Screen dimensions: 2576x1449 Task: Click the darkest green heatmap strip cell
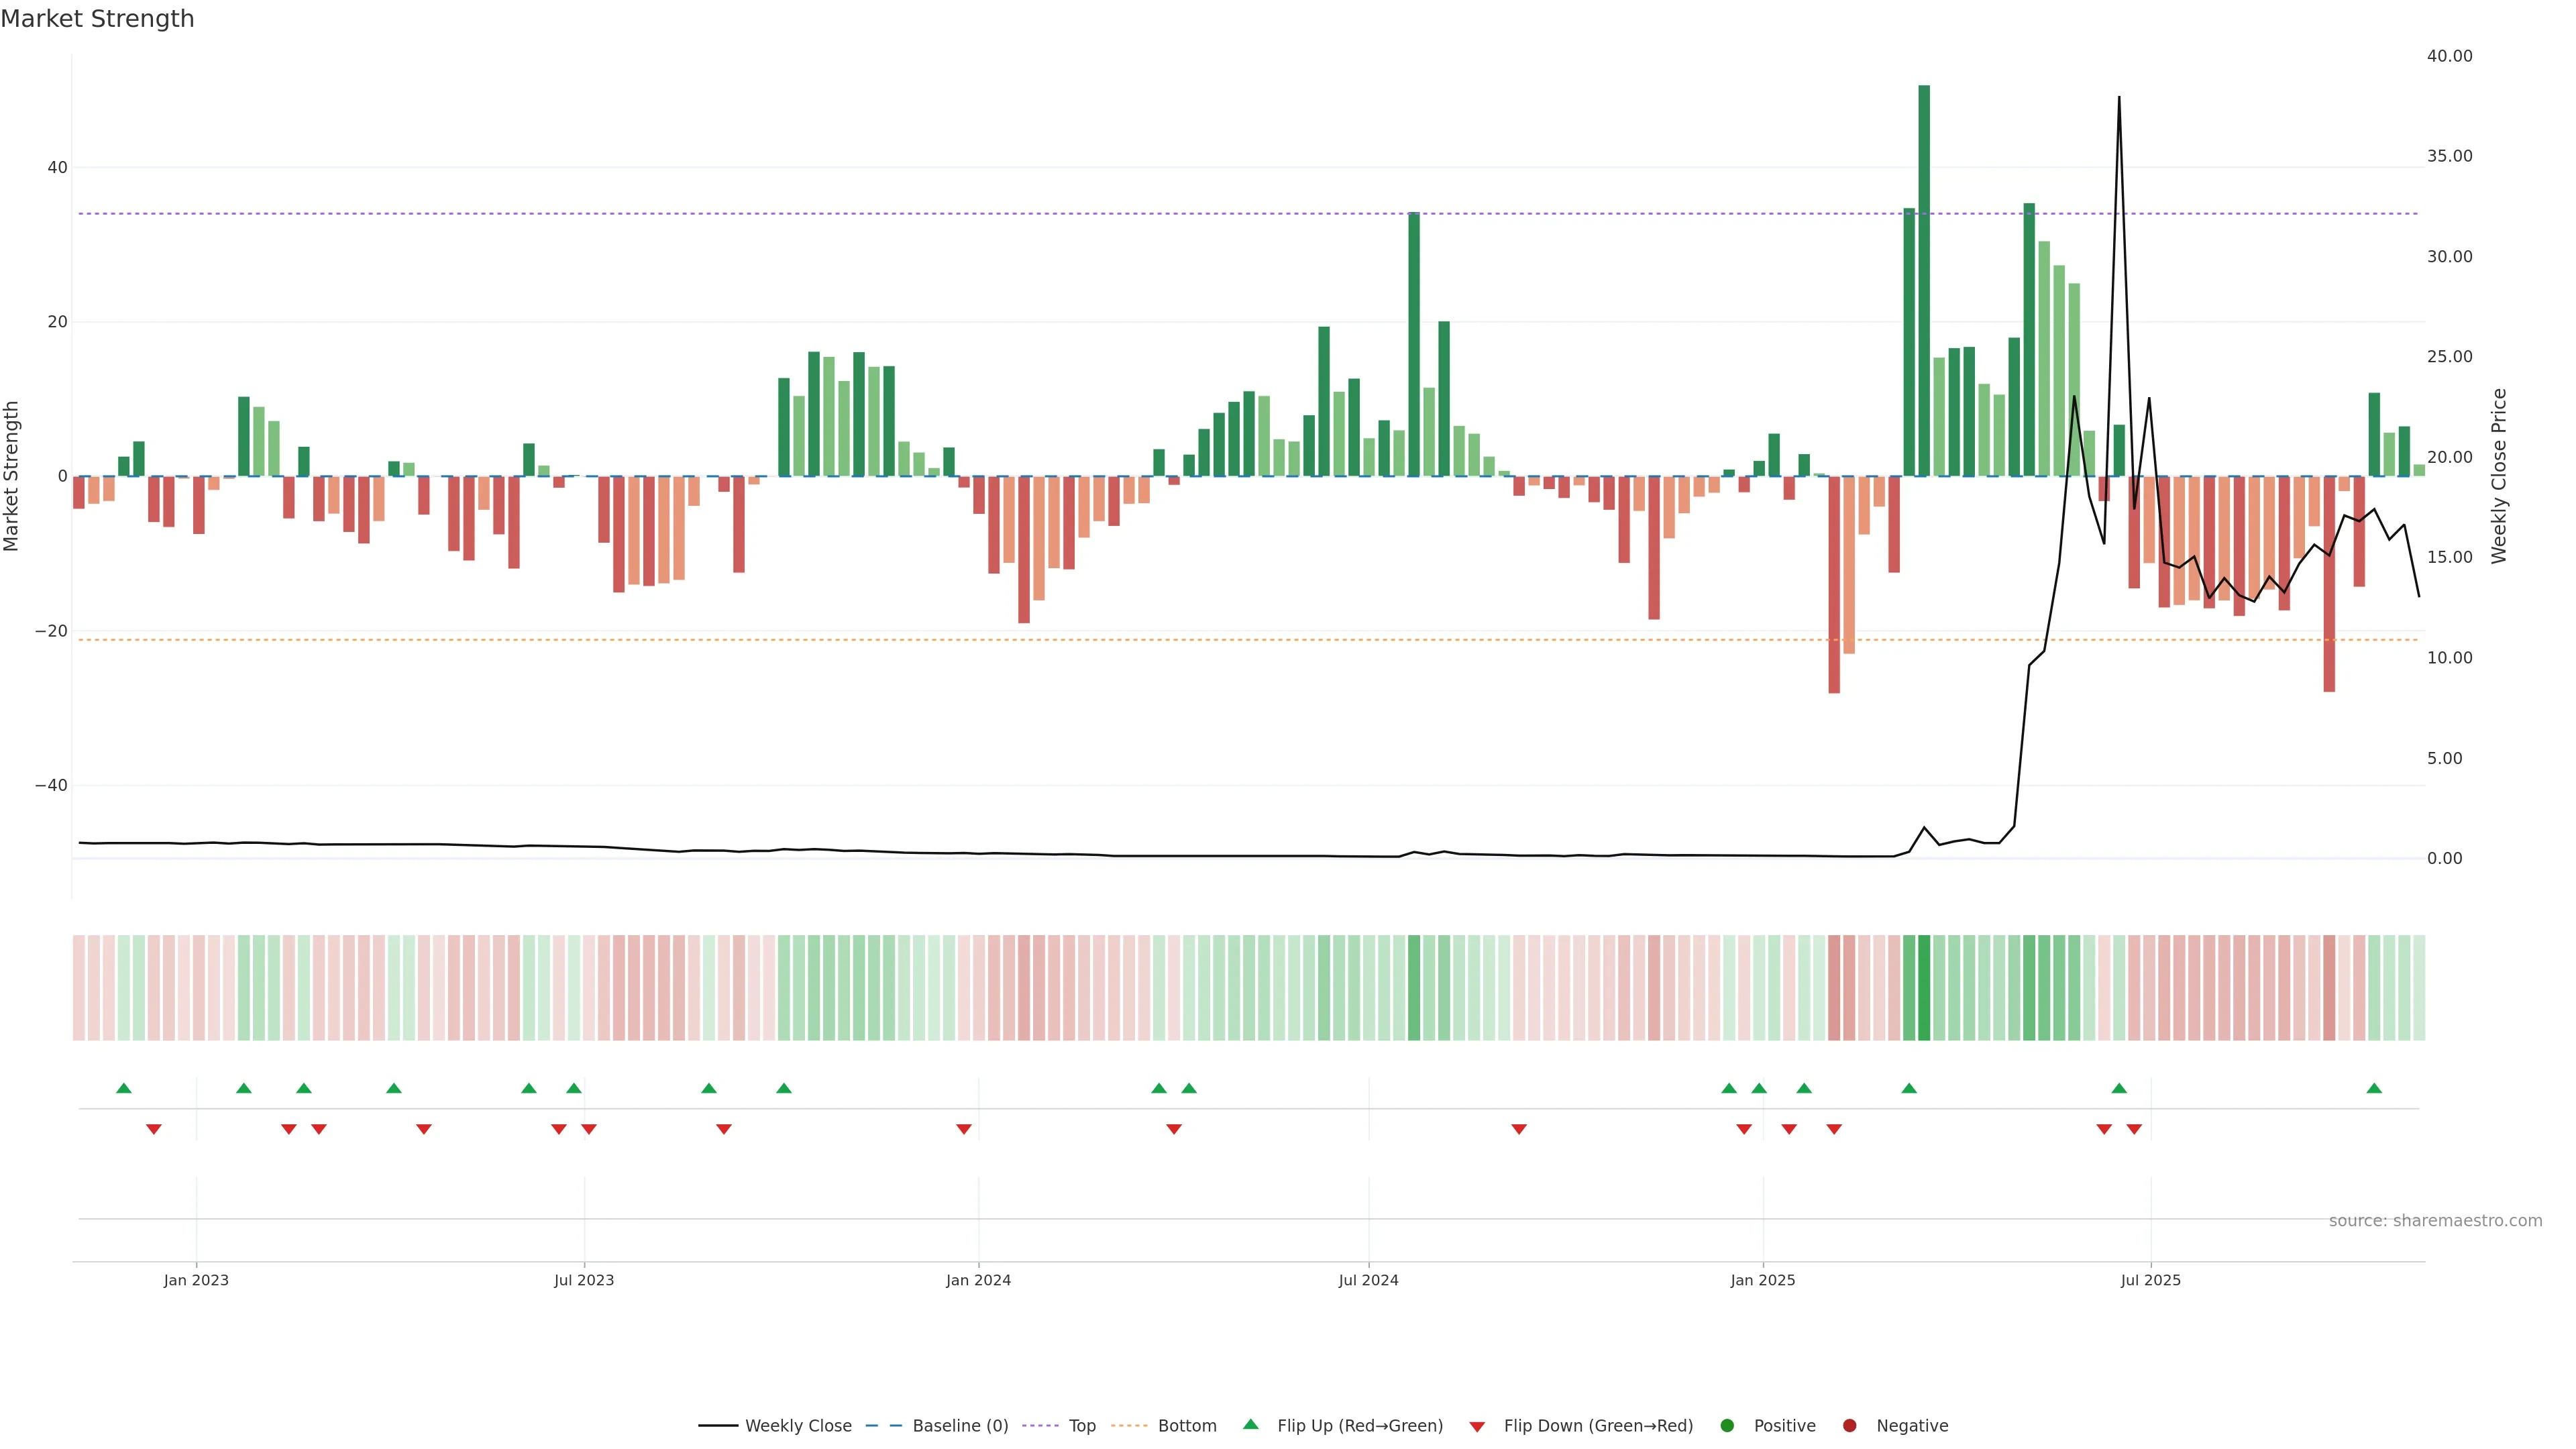point(1924,987)
